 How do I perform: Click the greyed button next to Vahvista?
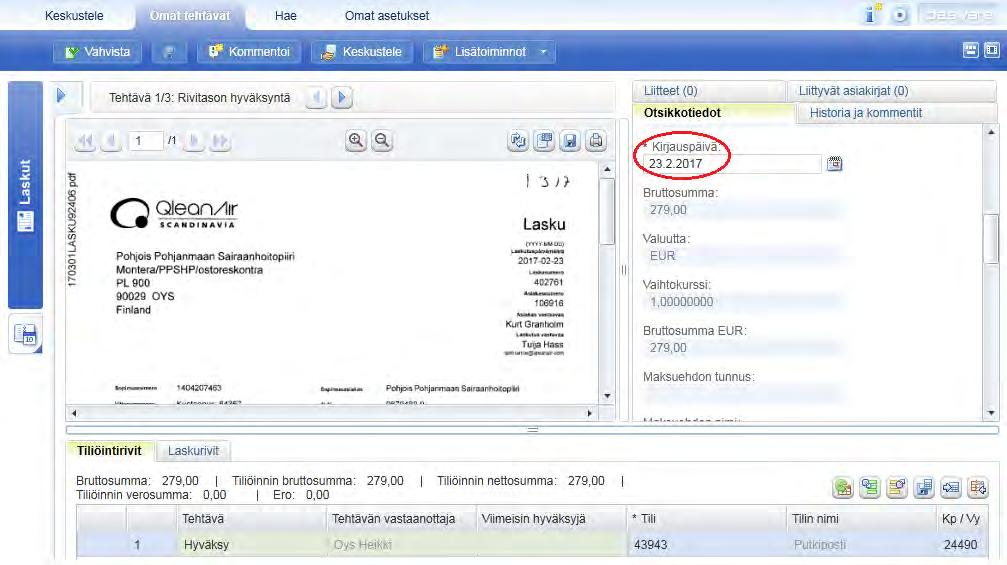(169, 51)
